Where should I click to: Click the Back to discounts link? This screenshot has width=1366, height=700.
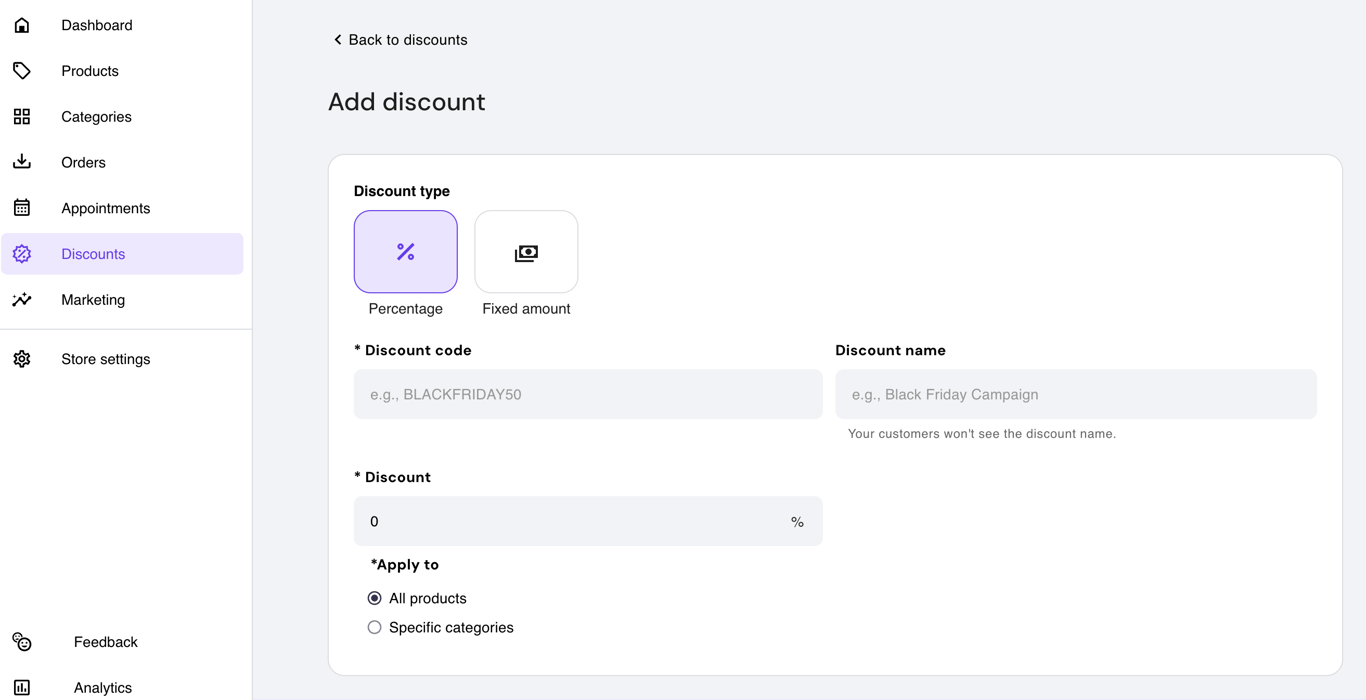(400, 39)
